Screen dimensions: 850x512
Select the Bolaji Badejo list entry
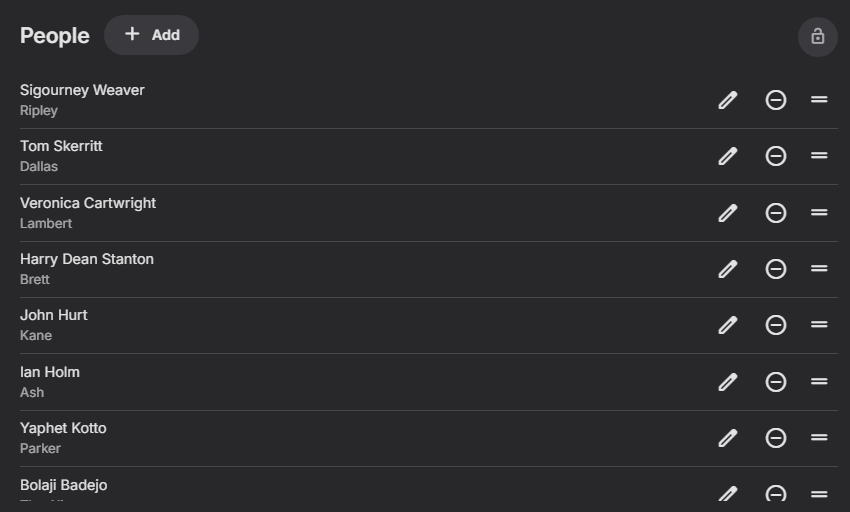429,490
